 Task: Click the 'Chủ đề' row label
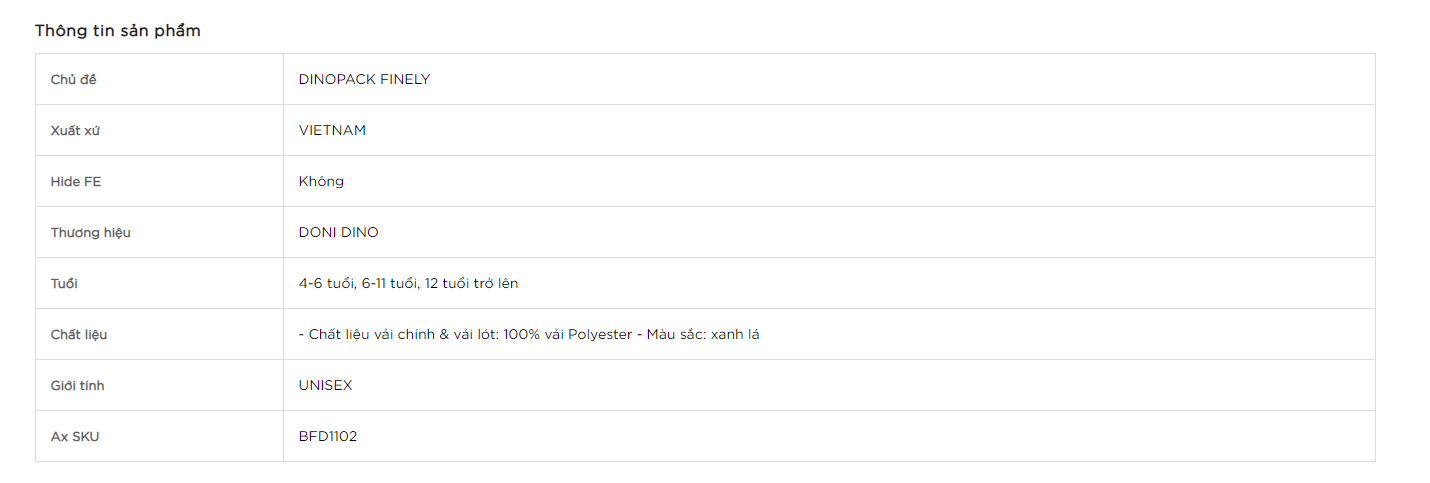(x=74, y=79)
